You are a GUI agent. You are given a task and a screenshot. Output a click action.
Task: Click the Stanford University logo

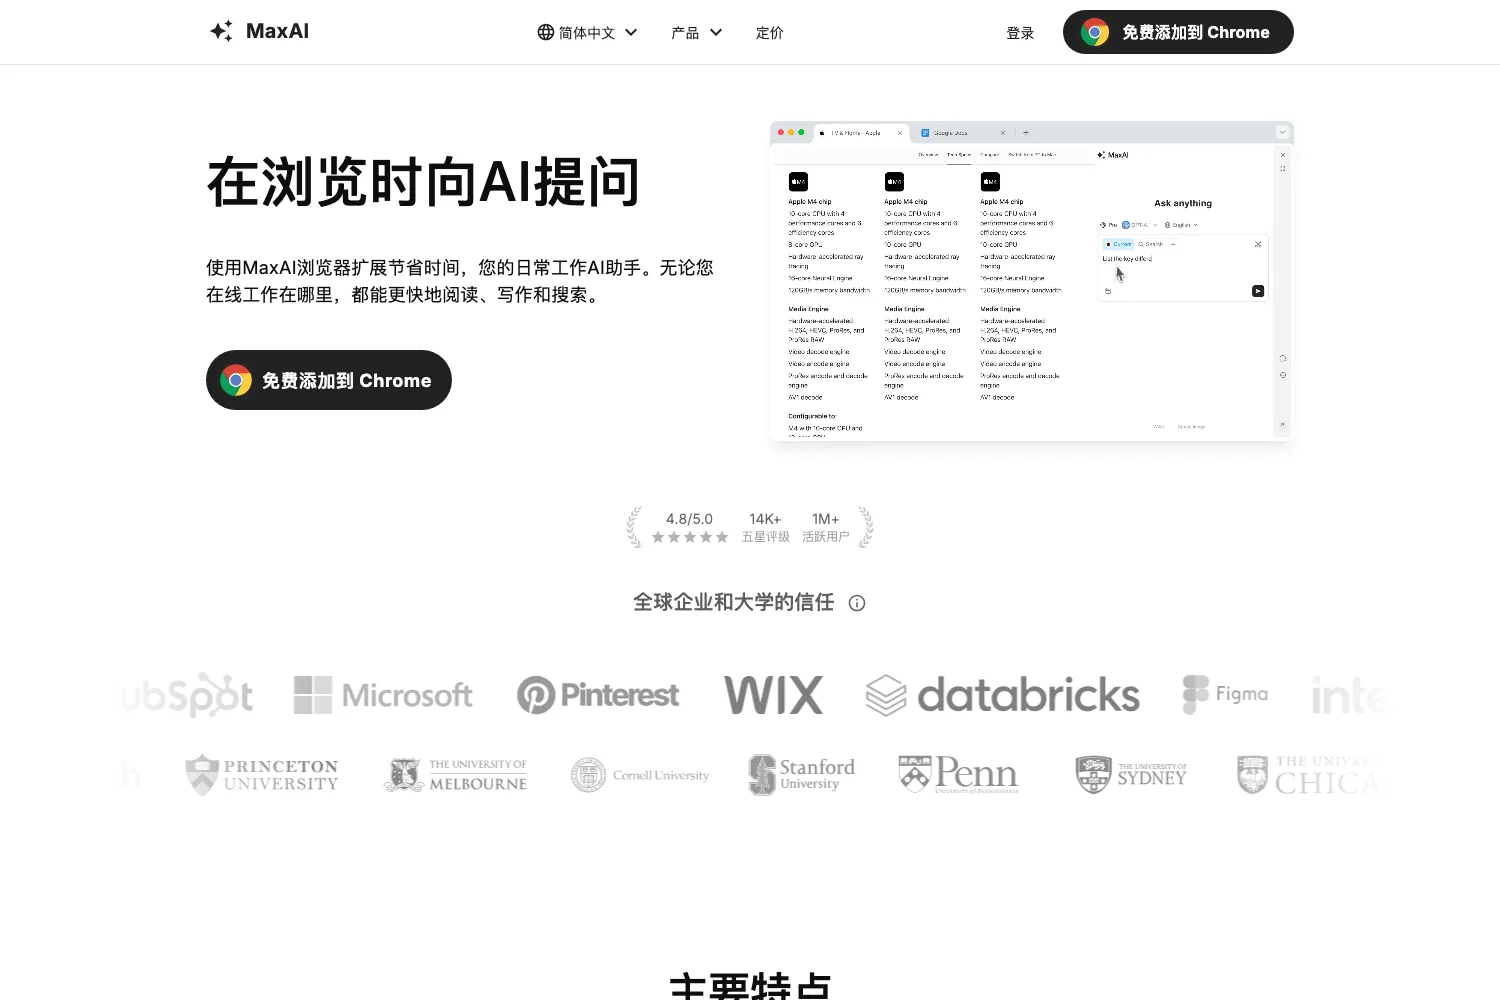[x=802, y=775]
